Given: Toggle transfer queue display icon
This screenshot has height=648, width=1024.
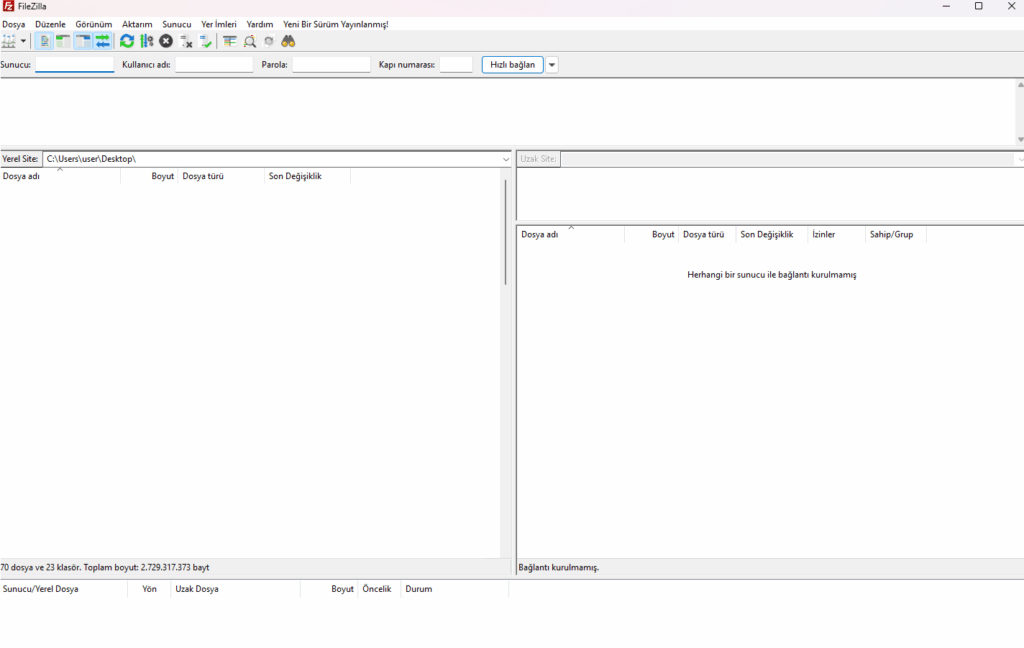Looking at the screenshot, I should tap(103, 42).
